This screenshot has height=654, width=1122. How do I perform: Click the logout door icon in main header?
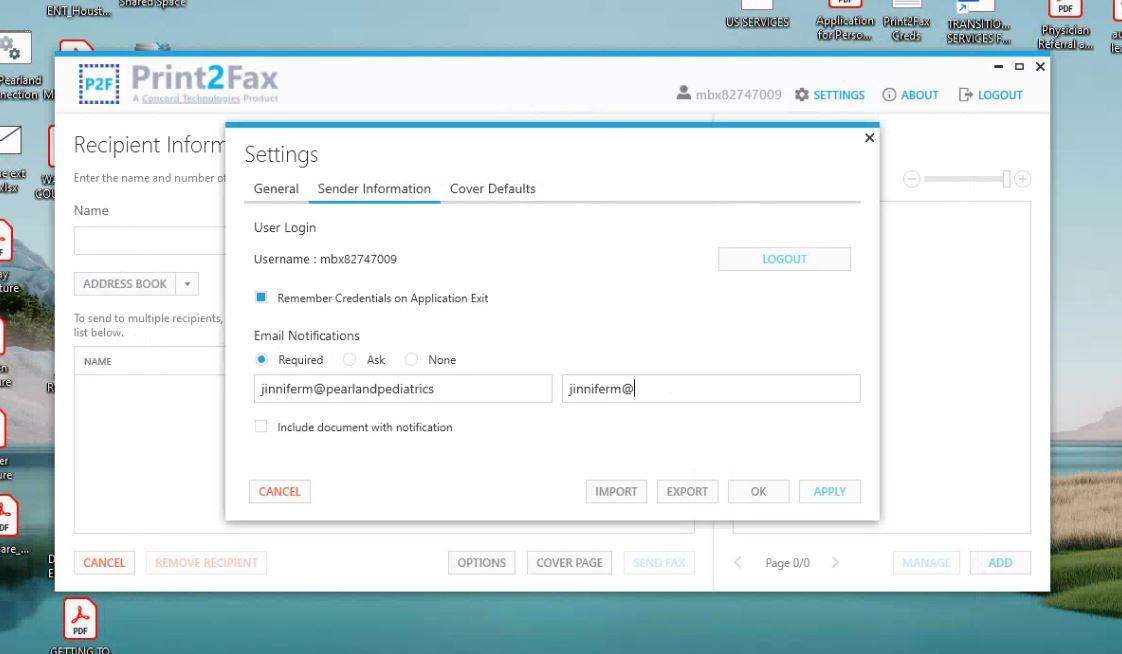point(965,94)
